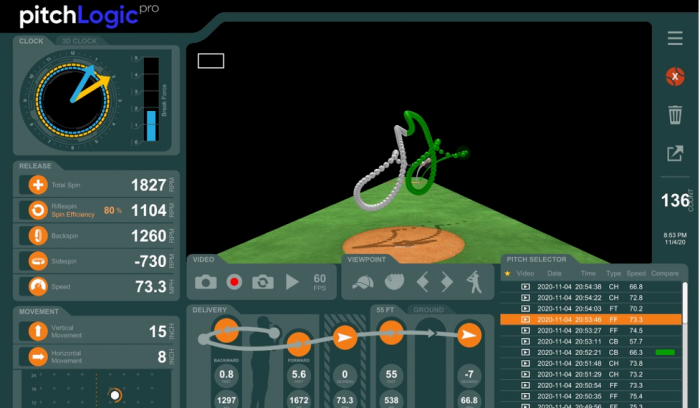
Task: Play the pitch video
Action: [293, 283]
